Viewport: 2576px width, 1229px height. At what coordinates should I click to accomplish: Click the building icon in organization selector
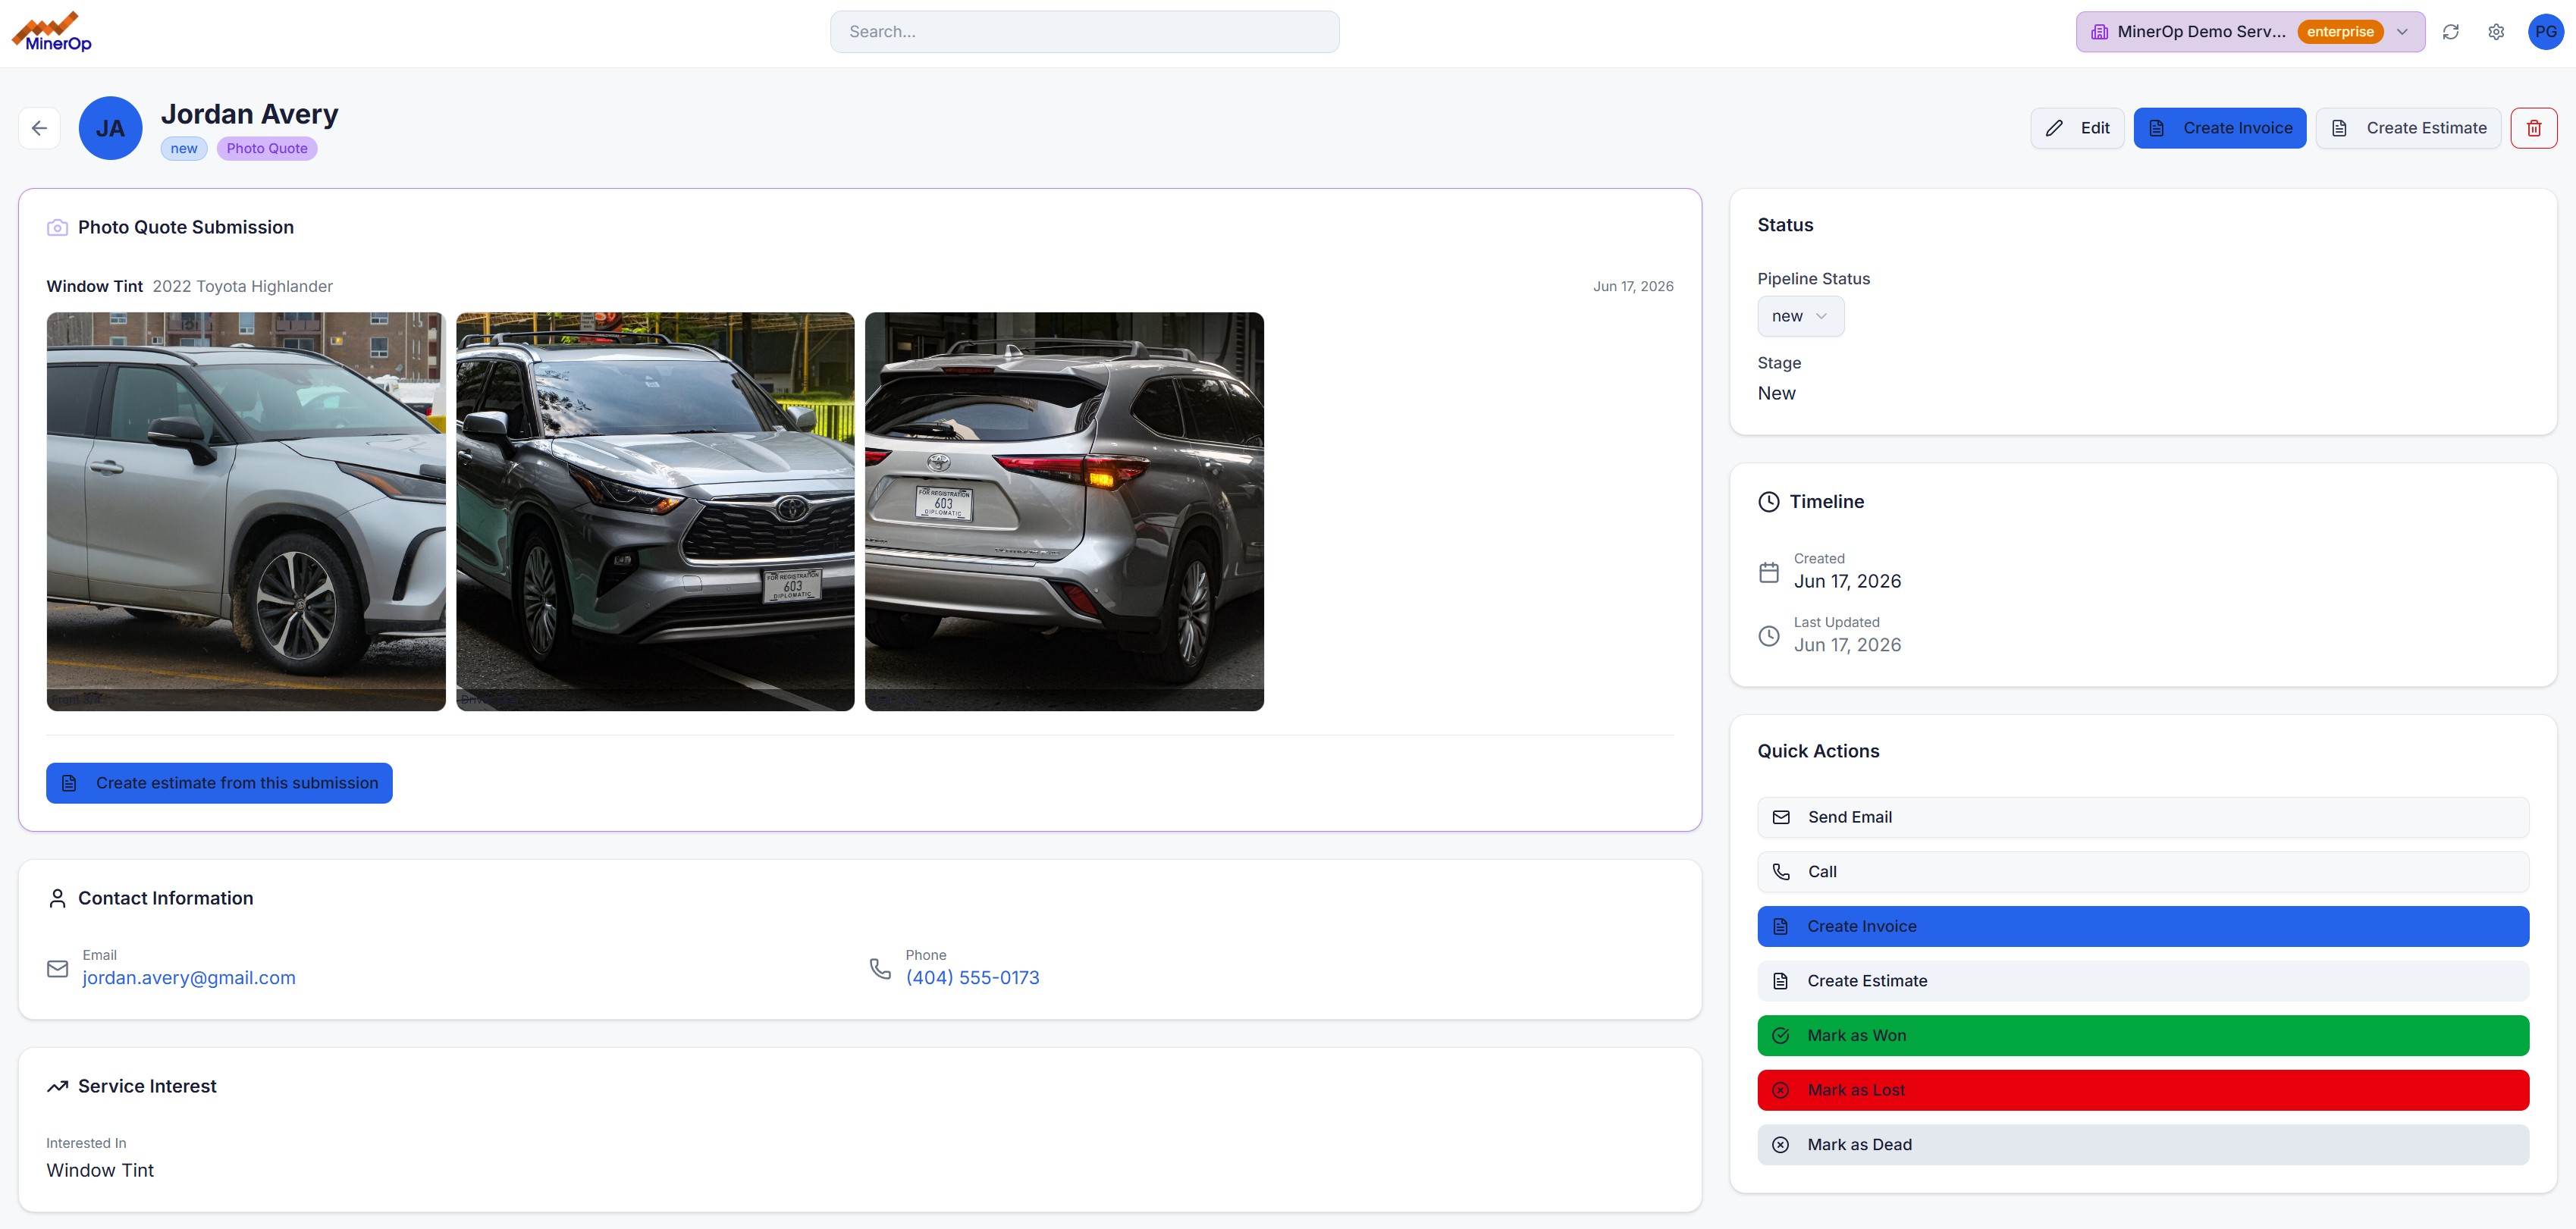point(2099,32)
